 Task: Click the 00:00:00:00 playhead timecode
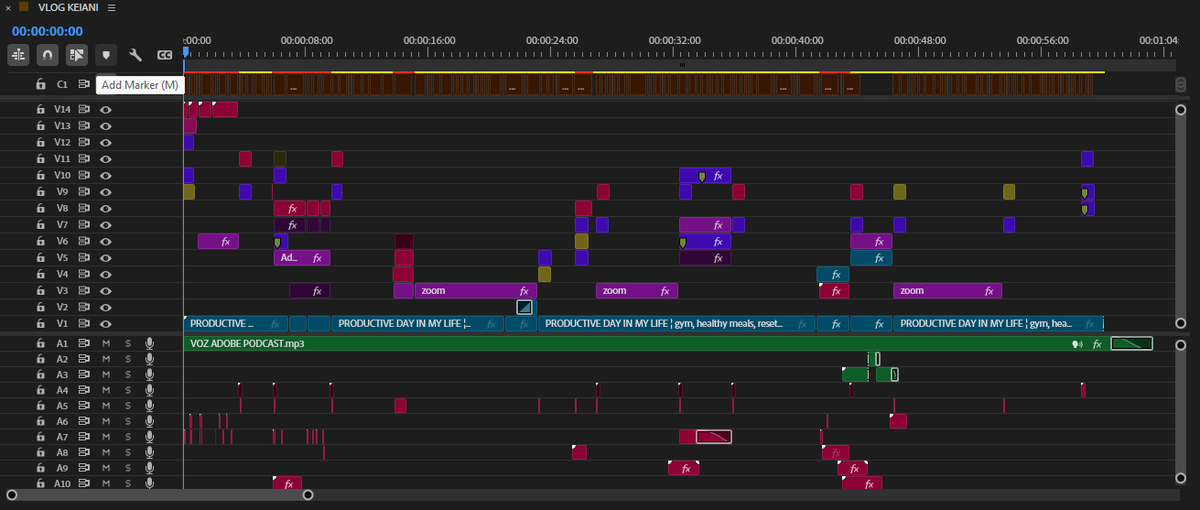pyautogui.click(x=47, y=31)
